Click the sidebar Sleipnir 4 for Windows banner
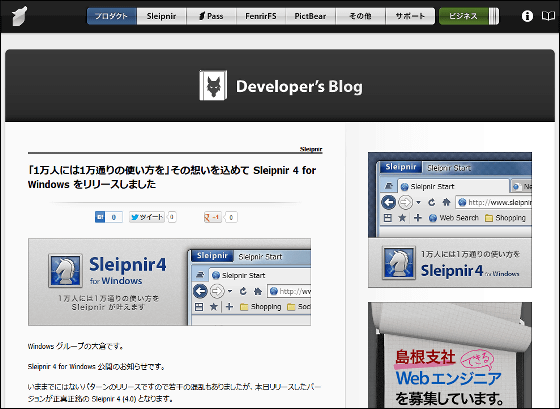This screenshot has width=560, height=409. [450, 220]
